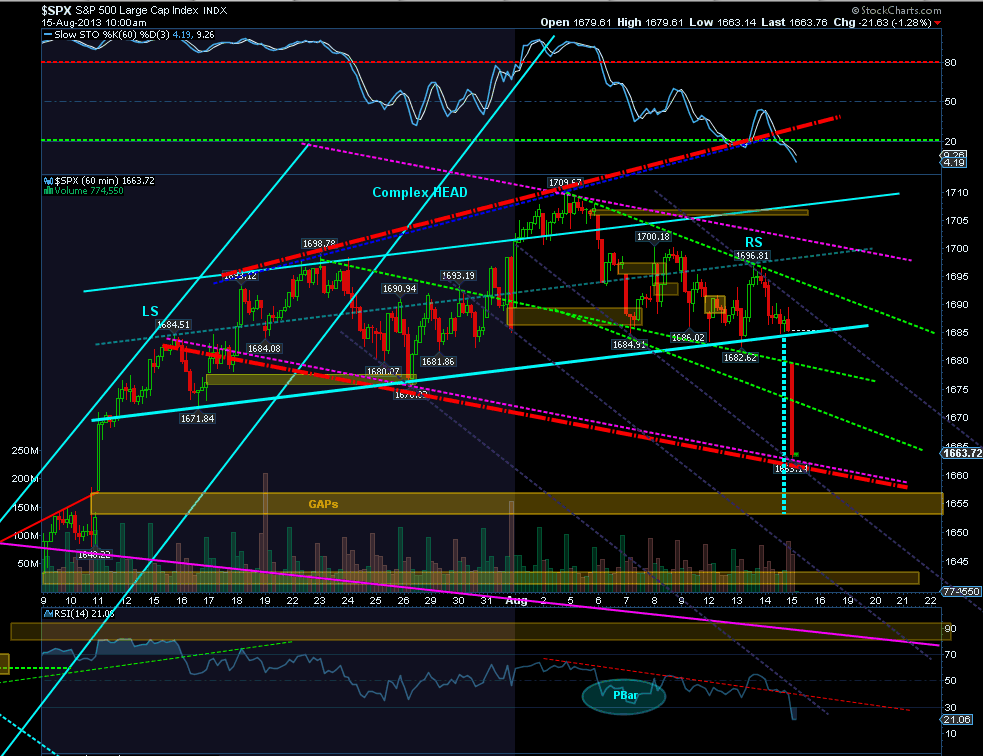Image resolution: width=983 pixels, height=756 pixels.
Task: Click the 'S&P 500 Large Cap Index' name
Action: click(137, 10)
